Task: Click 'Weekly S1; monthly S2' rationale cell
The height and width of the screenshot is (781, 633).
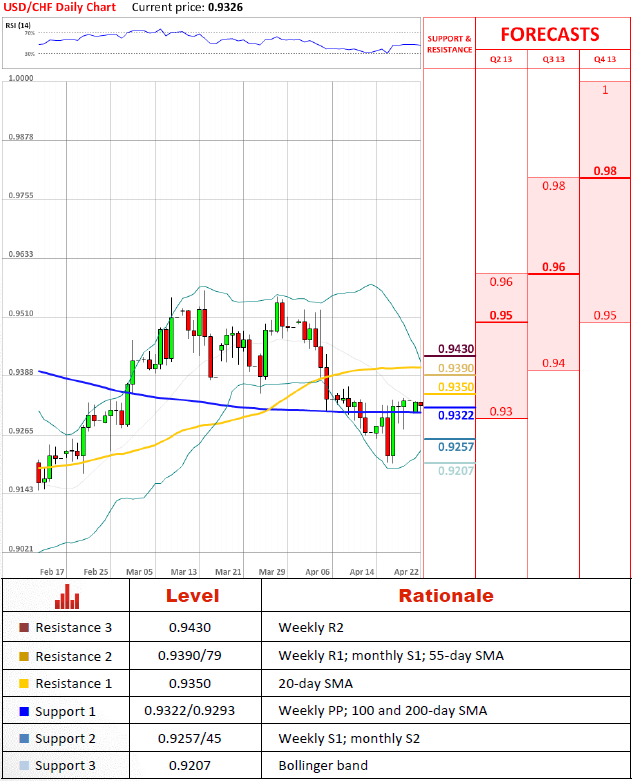Action: point(349,738)
